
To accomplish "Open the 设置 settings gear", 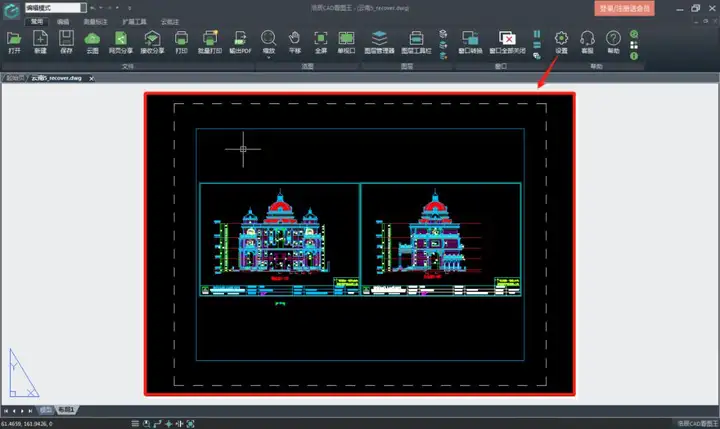I will (561, 39).
